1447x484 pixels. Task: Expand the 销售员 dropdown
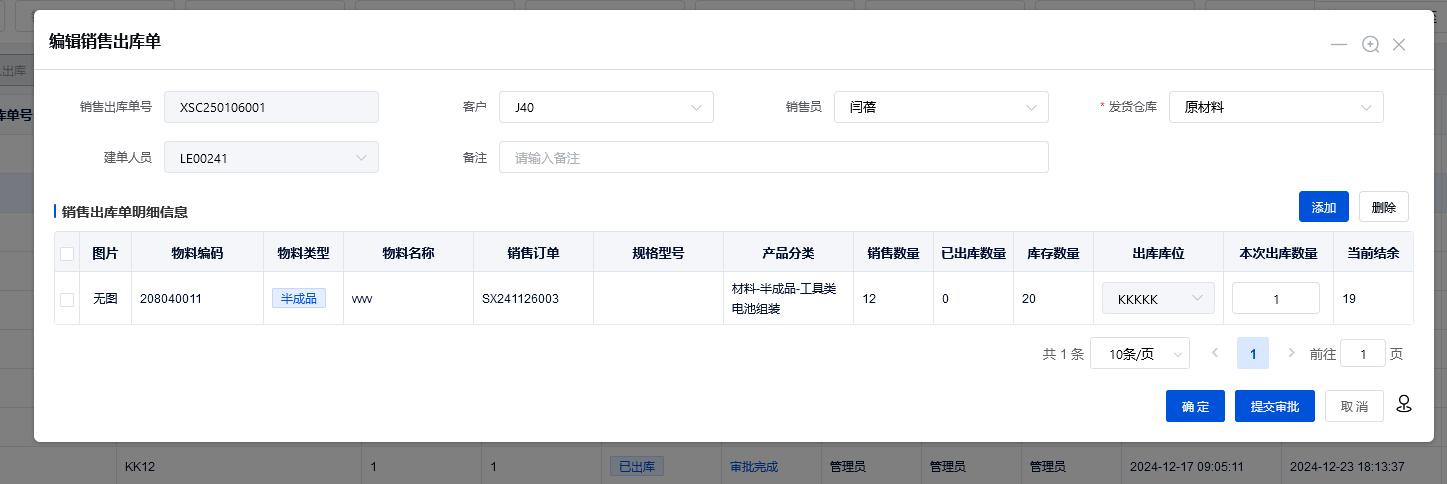pyautogui.click(x=941, y=107)
